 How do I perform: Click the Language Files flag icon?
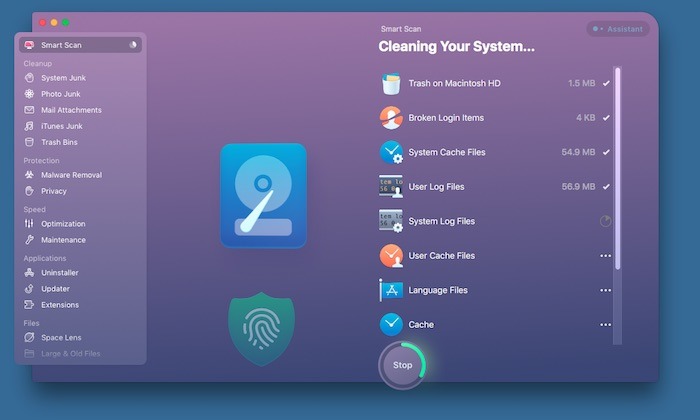coord(391,290)
